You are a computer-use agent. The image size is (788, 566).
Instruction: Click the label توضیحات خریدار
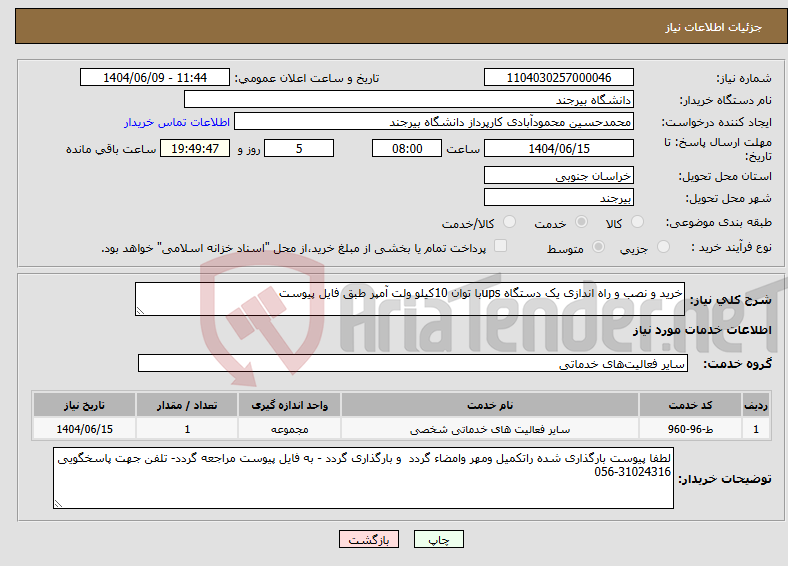coord(725,479)
